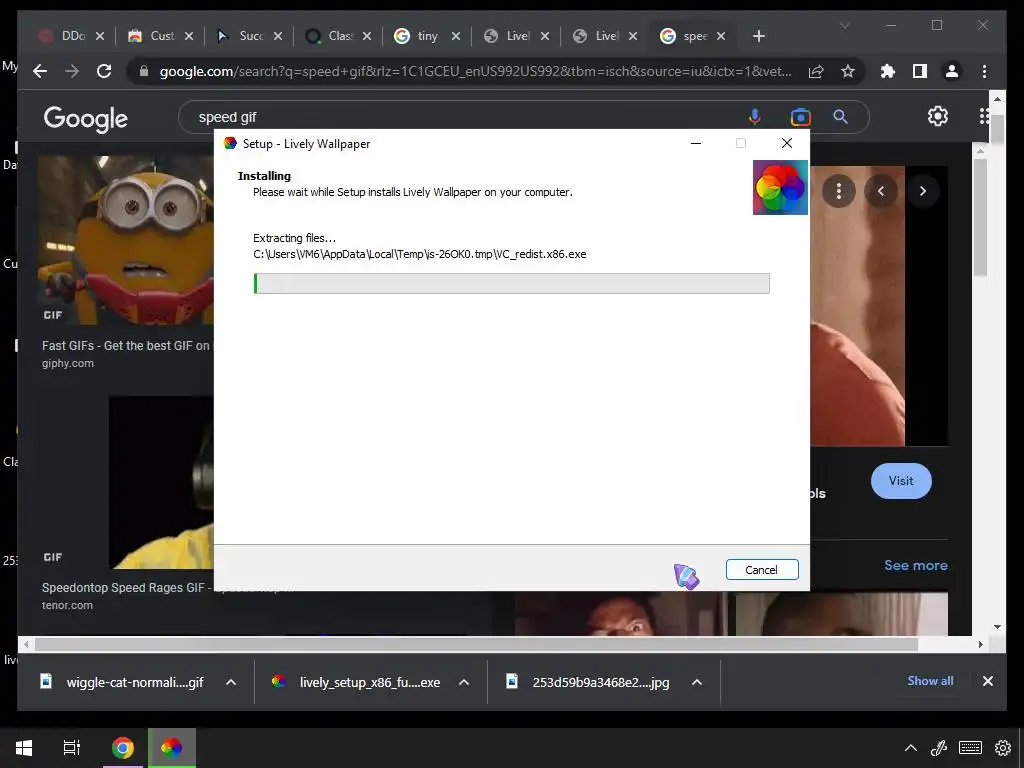This screenshot has height=768, width=1024.
Task: Click See more related images
Action: 916,566
